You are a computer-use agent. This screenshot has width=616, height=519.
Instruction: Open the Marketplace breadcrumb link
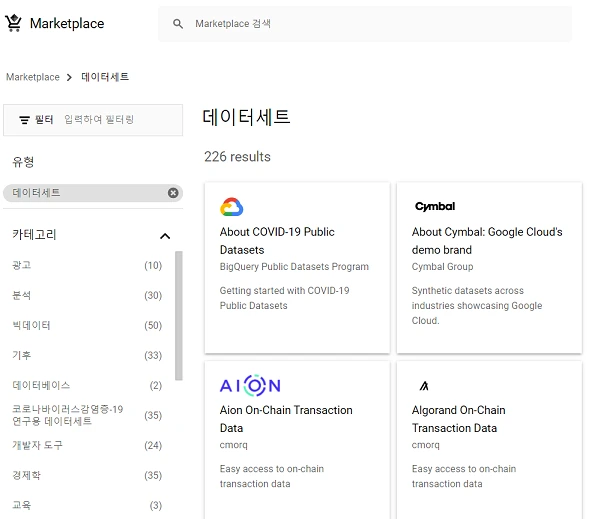pyautogui.click(x=33, y=77)
